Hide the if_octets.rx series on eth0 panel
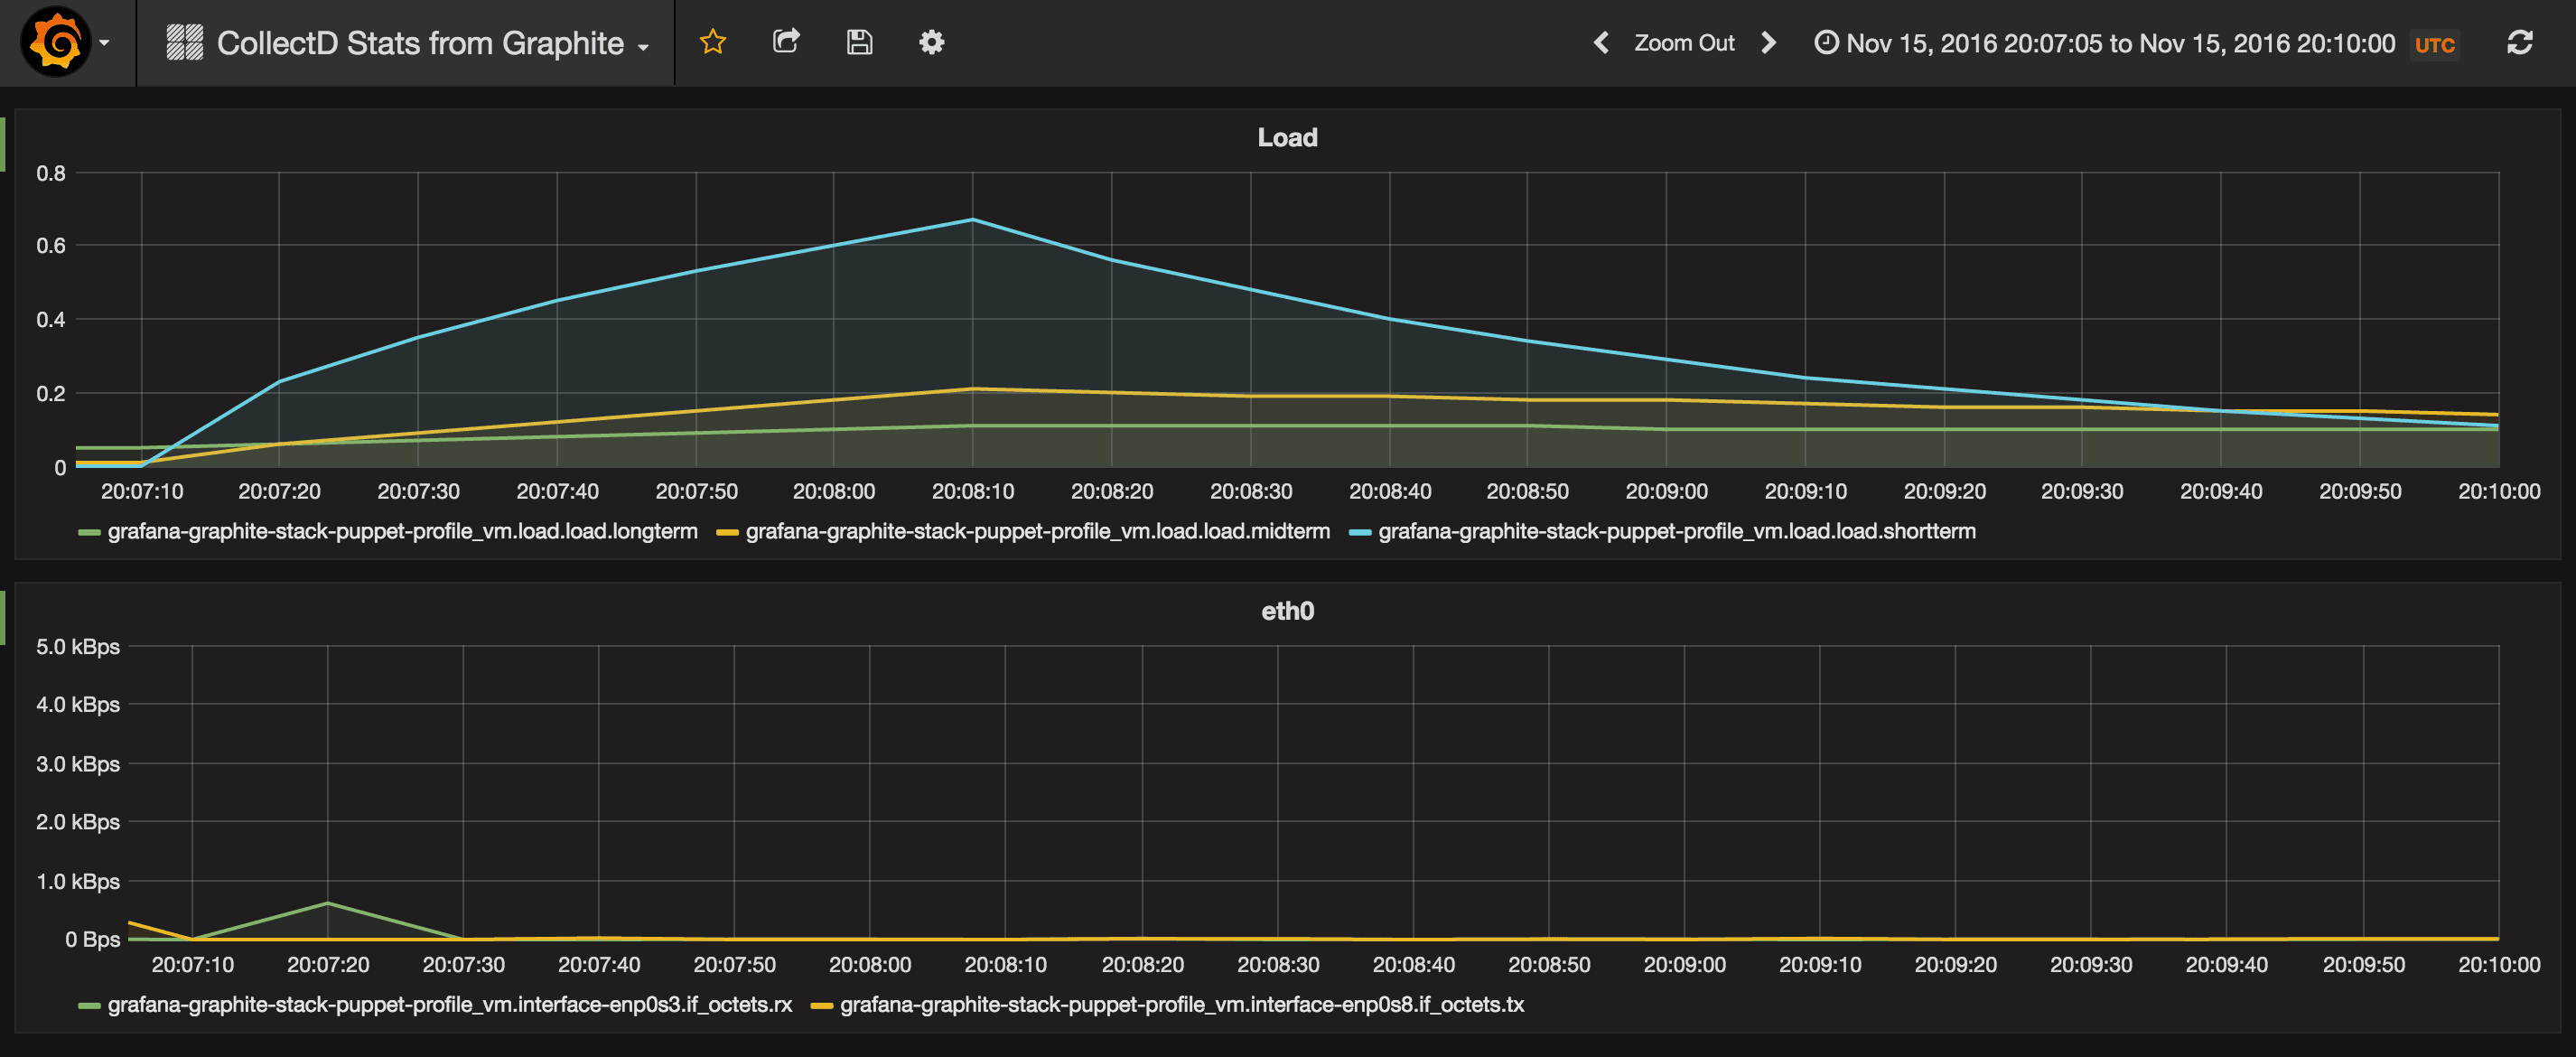2576x1057 pixels. 450,1005
